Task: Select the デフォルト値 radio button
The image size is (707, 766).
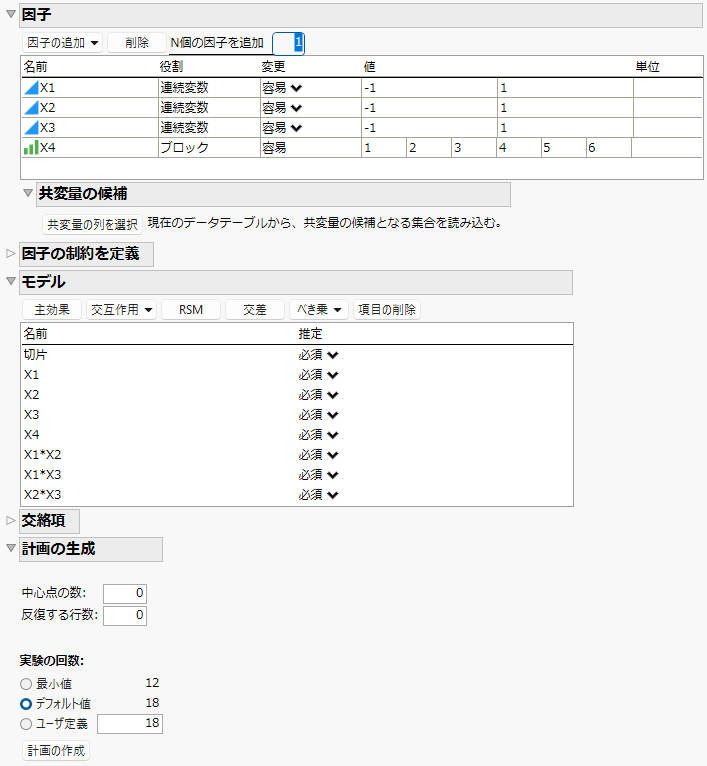Action: click(26, 704)
